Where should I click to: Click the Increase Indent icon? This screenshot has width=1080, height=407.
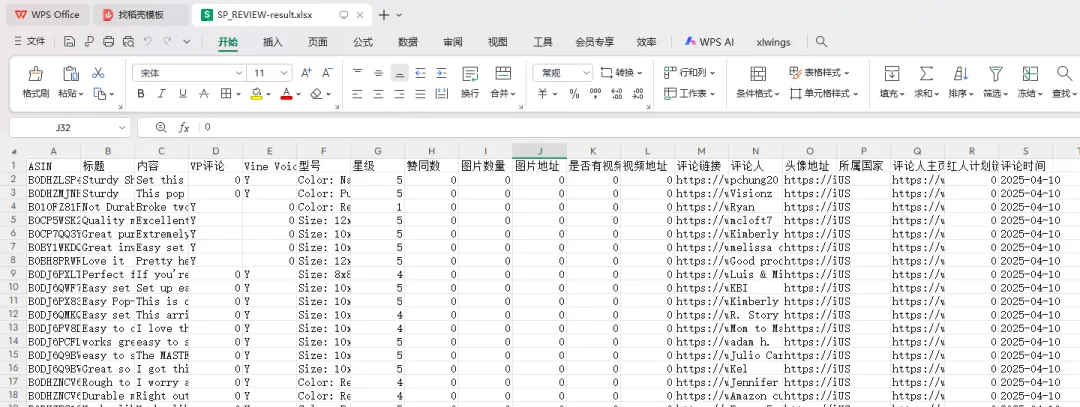(x=442, y=72)
